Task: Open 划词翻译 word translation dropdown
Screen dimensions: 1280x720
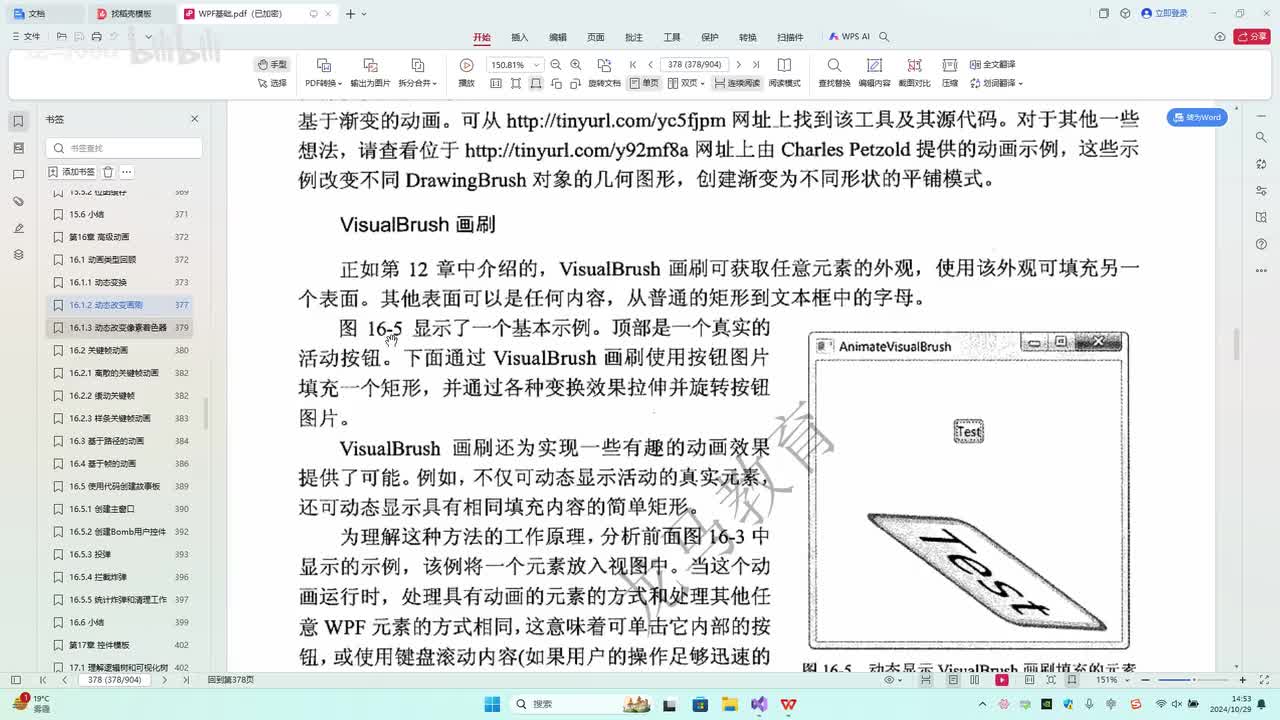Action: click(x=996, y=83)
